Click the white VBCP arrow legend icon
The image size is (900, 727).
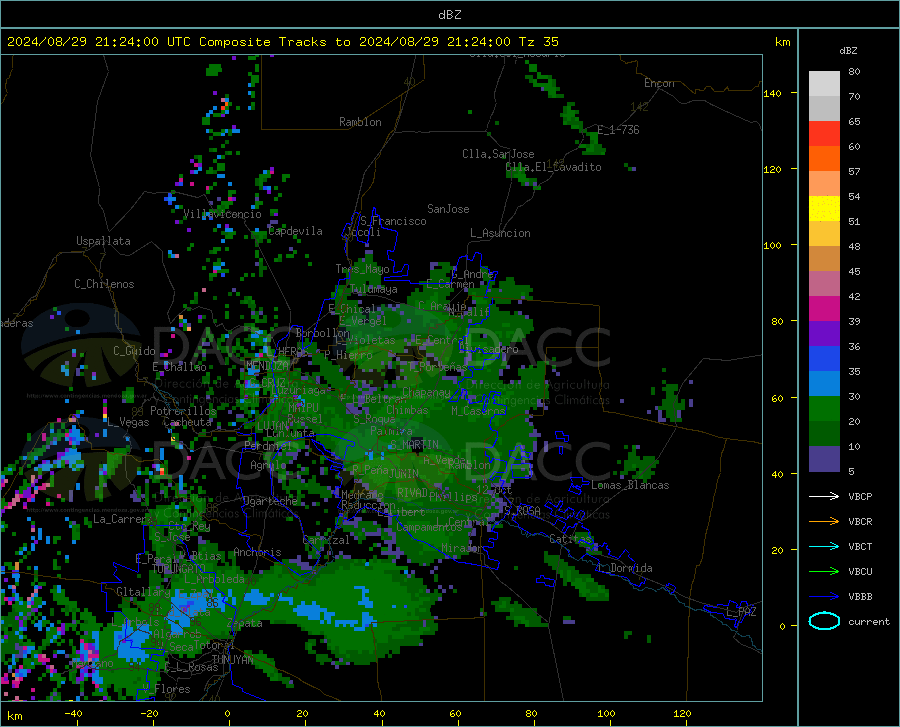coord(824,496)
